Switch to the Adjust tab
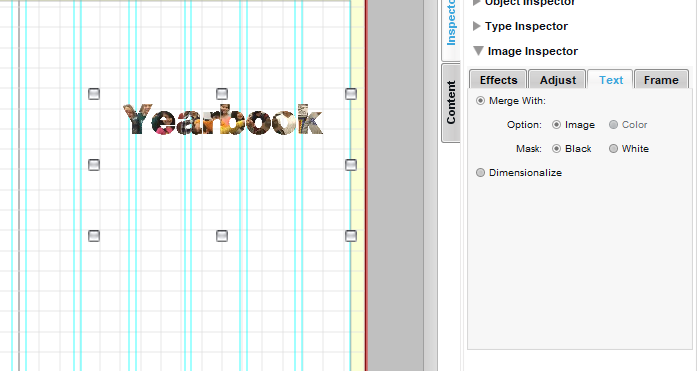699x371 pixels. (557, 80)
